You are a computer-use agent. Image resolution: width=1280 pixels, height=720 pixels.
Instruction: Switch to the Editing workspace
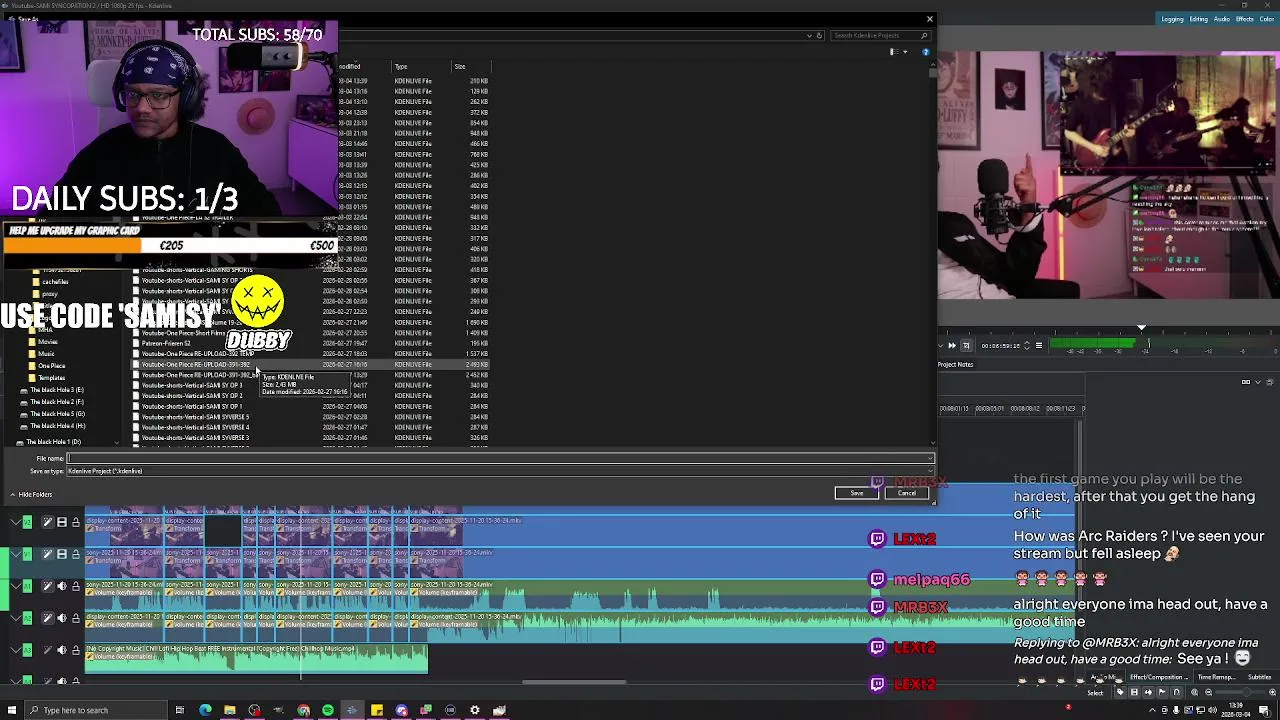click(1198, 19)
